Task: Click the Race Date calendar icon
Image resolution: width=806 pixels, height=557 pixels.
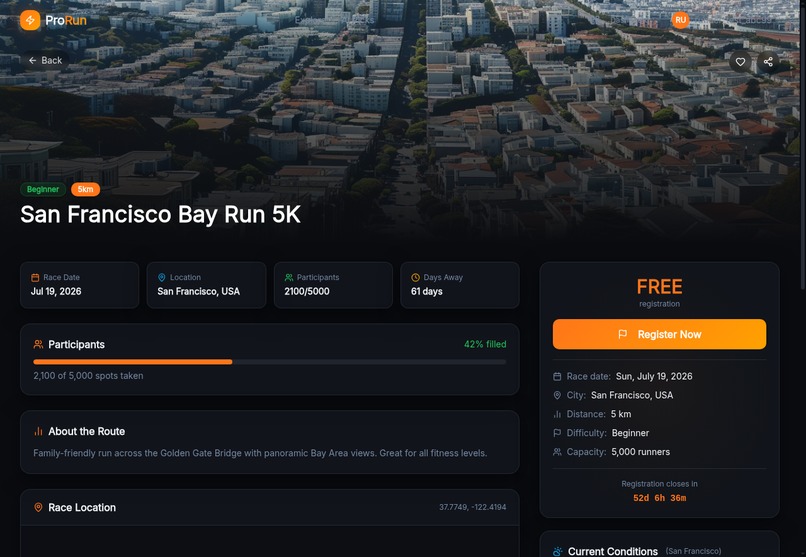Action: [35, 277]
